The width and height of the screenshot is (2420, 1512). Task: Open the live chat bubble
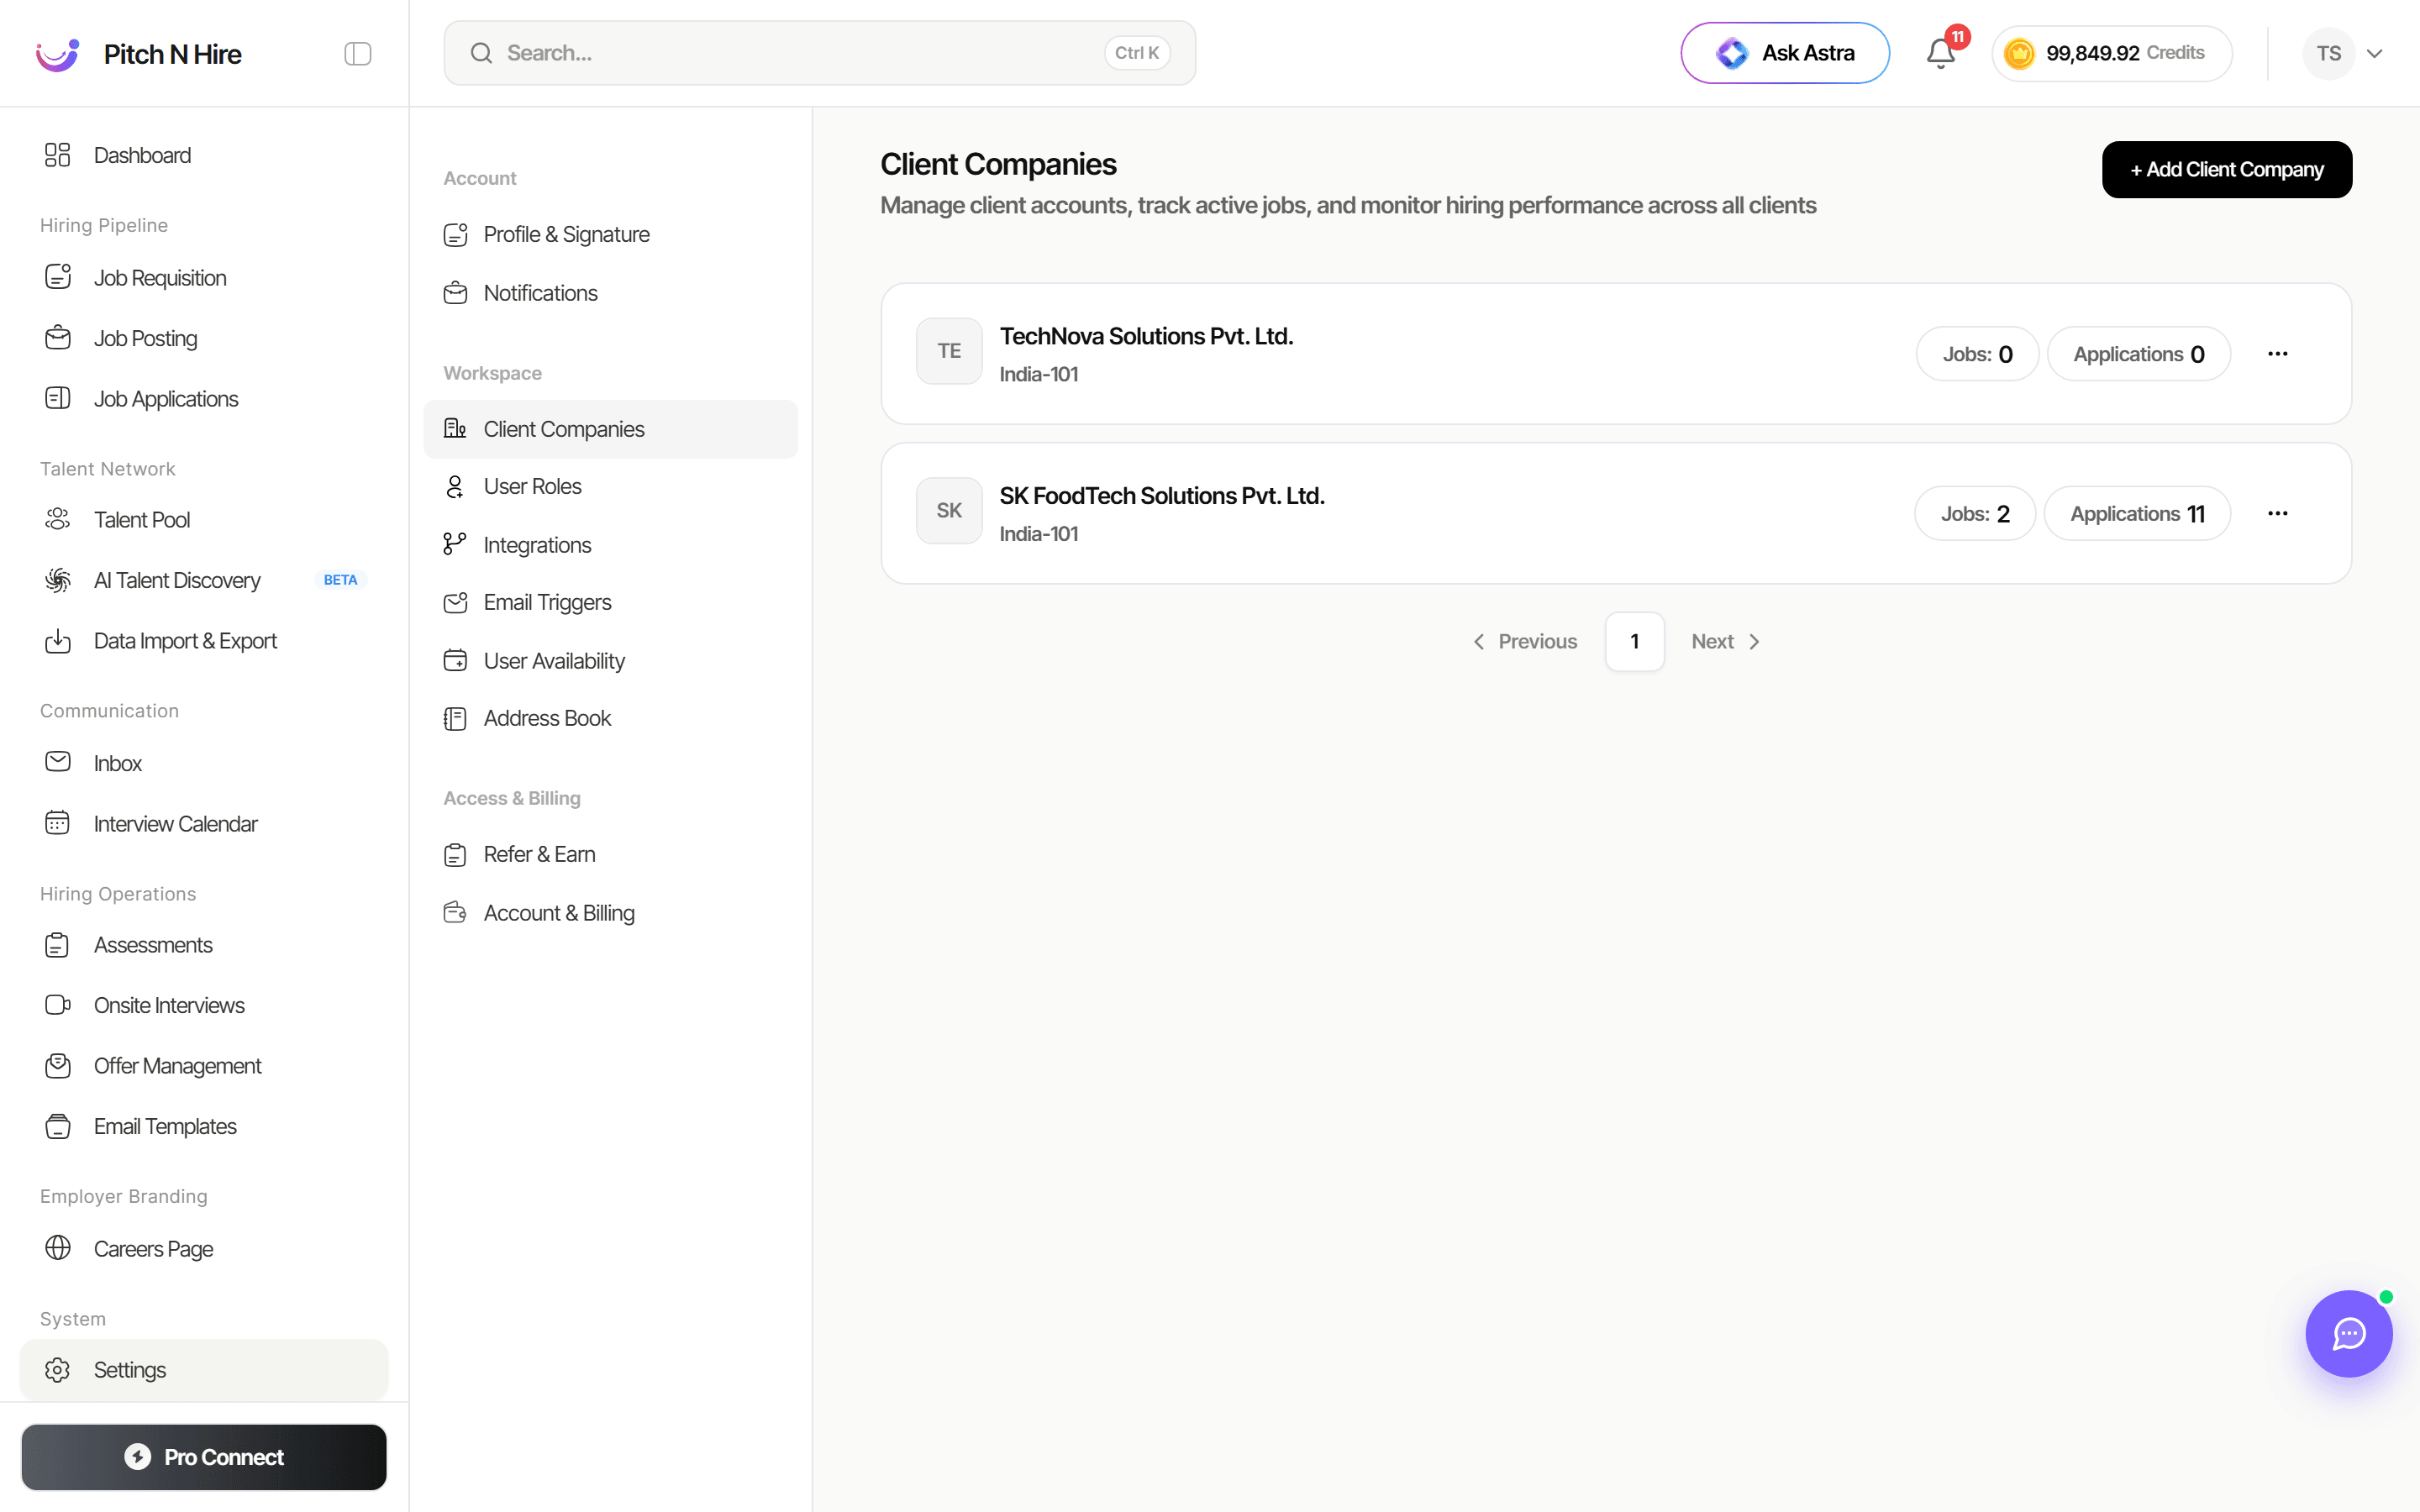point(2349,1334)
